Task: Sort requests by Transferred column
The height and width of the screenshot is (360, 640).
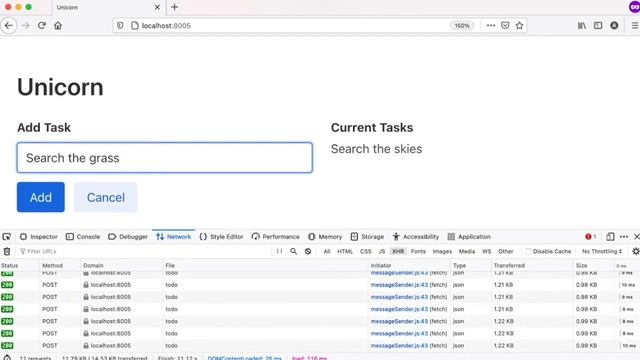Action: point(532,265)
